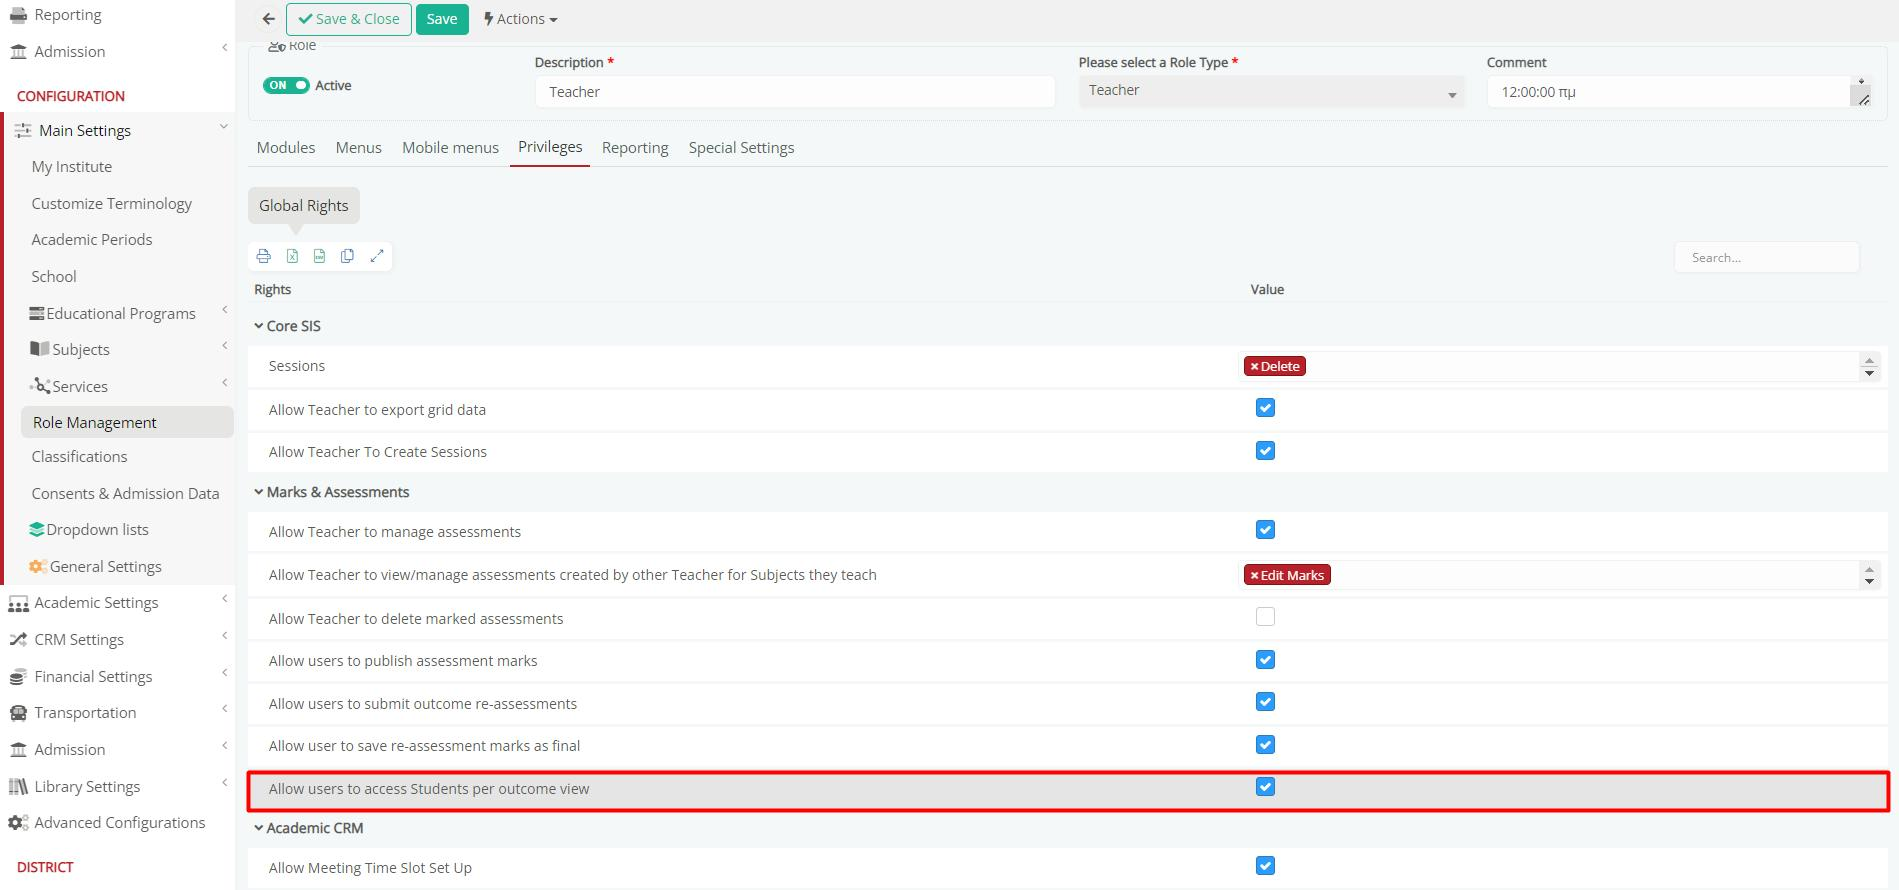1899x890 pixels.
Task: Uncheck Allow users to publish assessment marks
Action: (x=1265, y=660)
